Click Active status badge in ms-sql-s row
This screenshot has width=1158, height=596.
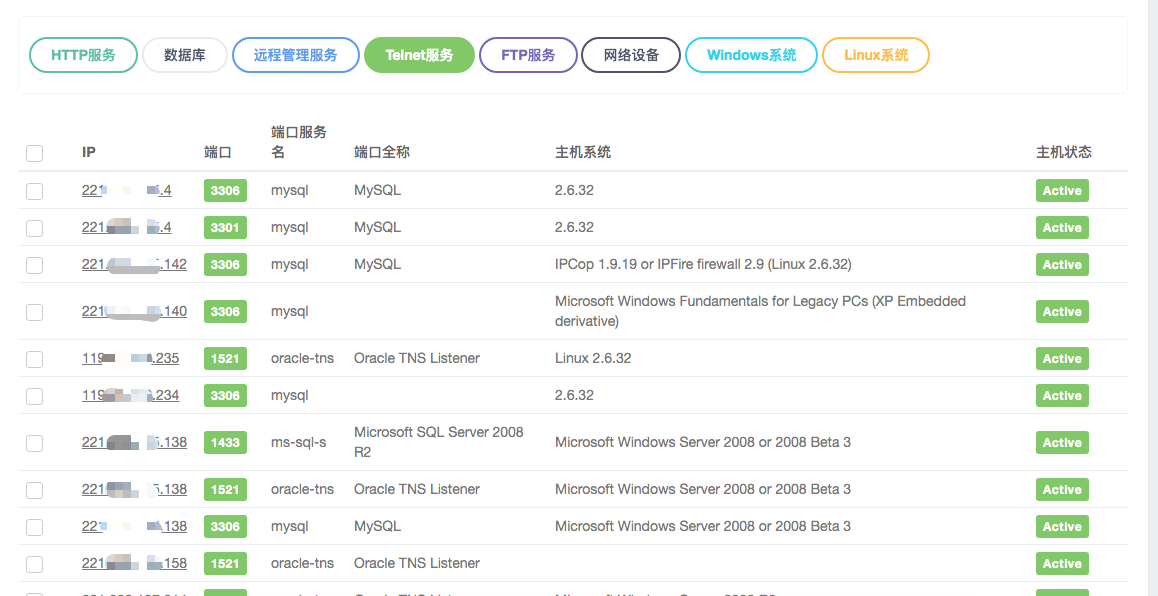coord(1061,443)
